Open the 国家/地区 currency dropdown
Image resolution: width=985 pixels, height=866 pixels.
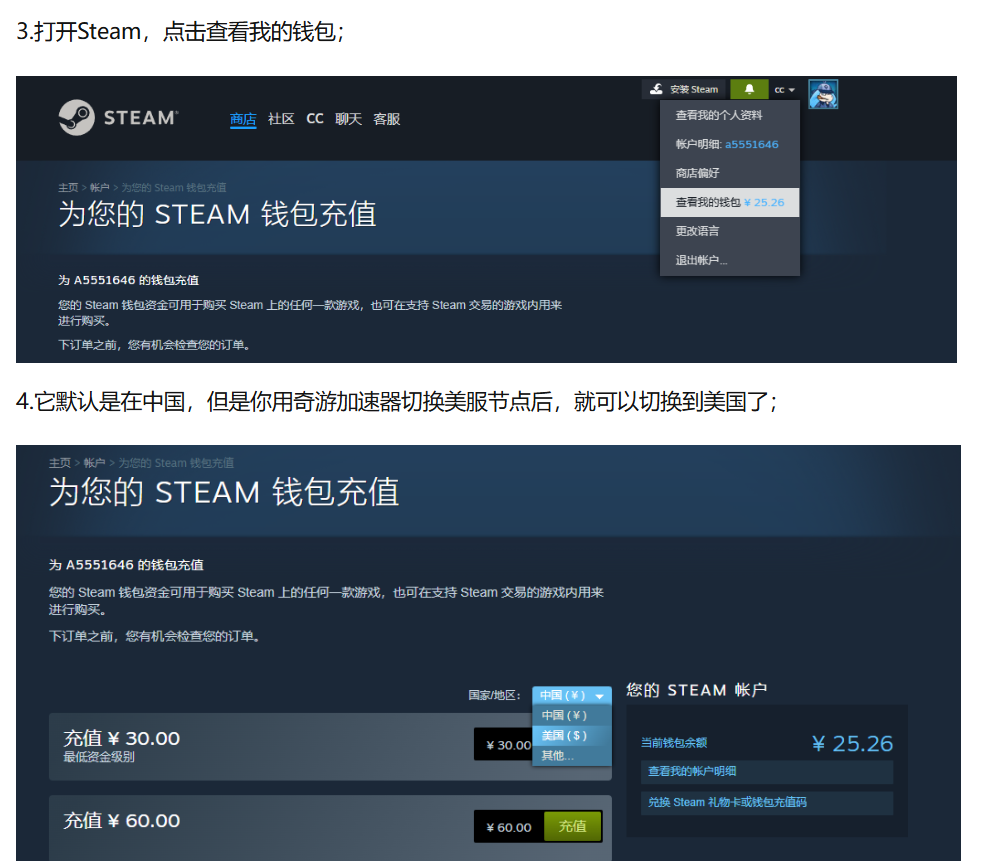[x=571, y=695]
